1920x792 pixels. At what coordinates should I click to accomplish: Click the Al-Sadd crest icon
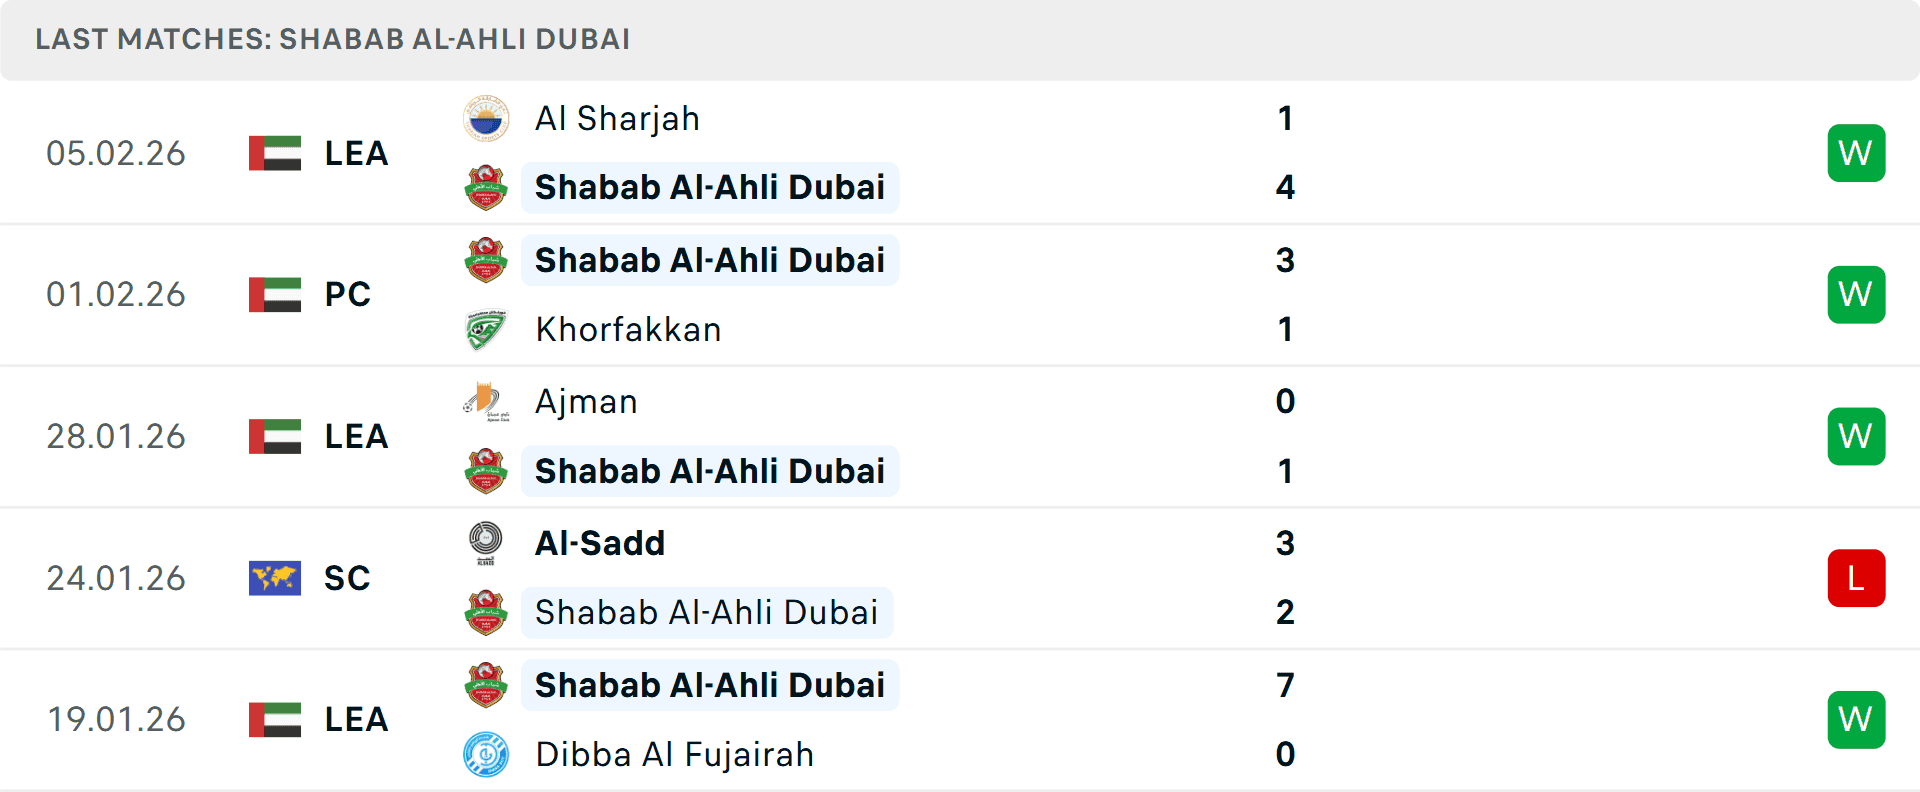[486, 543]
